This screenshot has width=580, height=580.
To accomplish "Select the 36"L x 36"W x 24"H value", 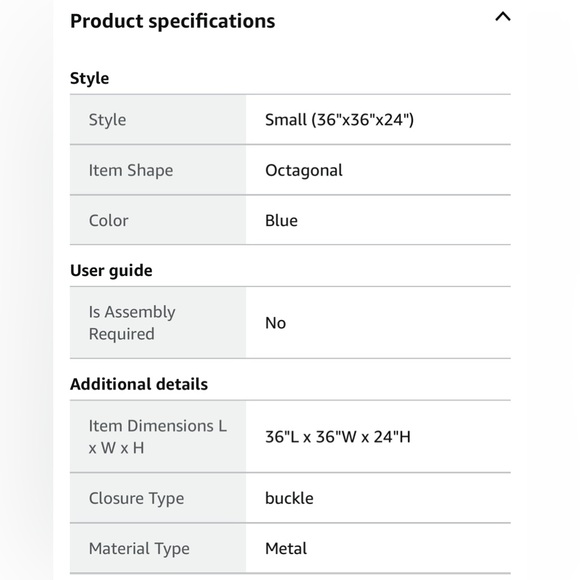I will pyautogui.click(x=338, y=437).
